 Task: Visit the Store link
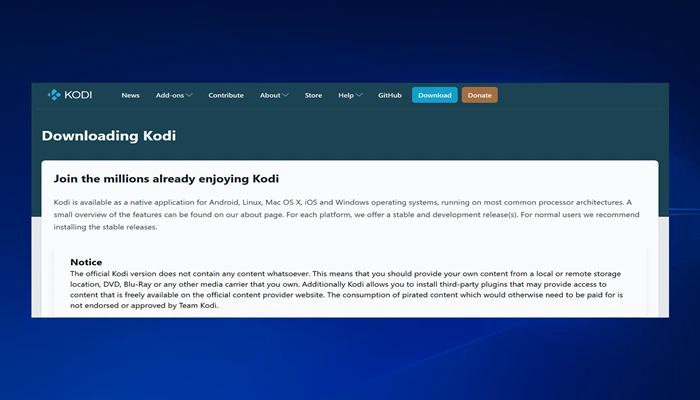pyautogui.click(x=313, y=95)
